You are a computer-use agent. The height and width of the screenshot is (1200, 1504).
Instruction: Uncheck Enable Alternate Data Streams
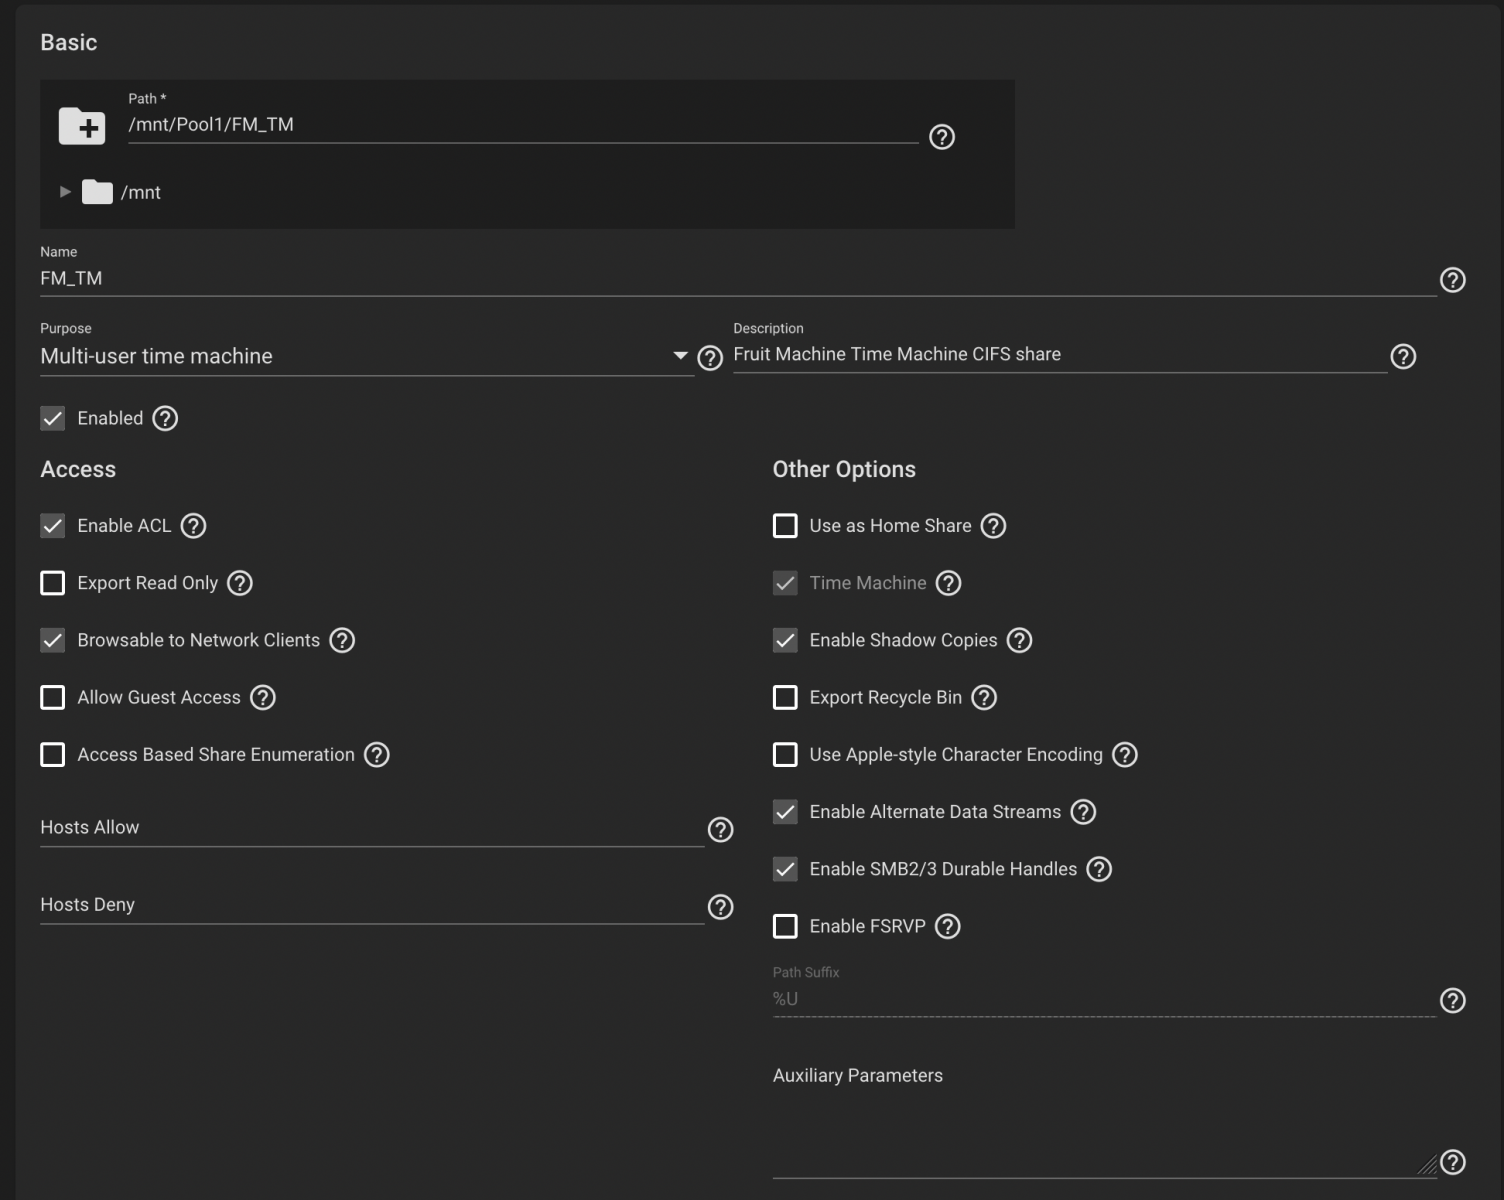click(x=786, y=812)
